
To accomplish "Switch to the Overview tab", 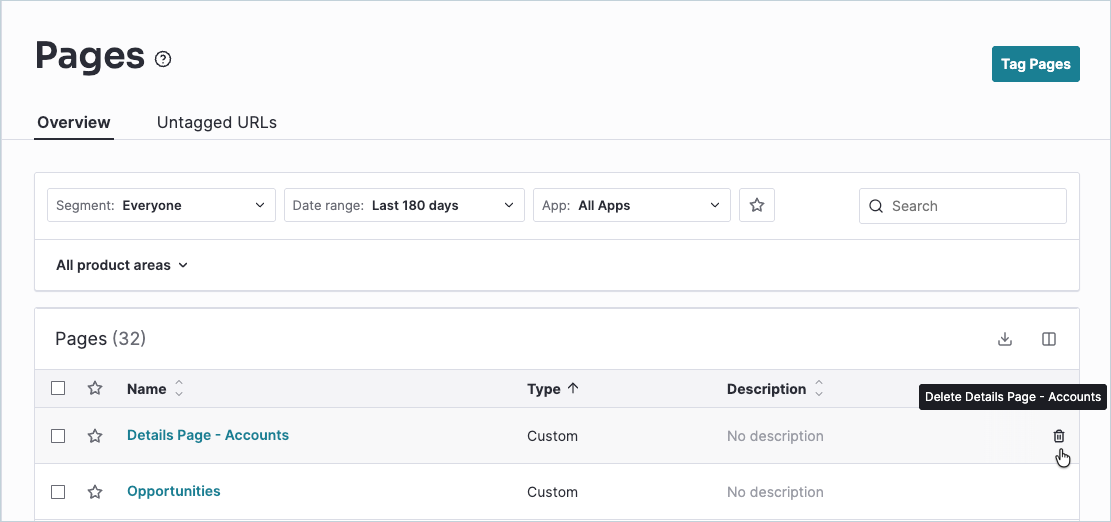I will pyautogui.click(x=74, y=123).
